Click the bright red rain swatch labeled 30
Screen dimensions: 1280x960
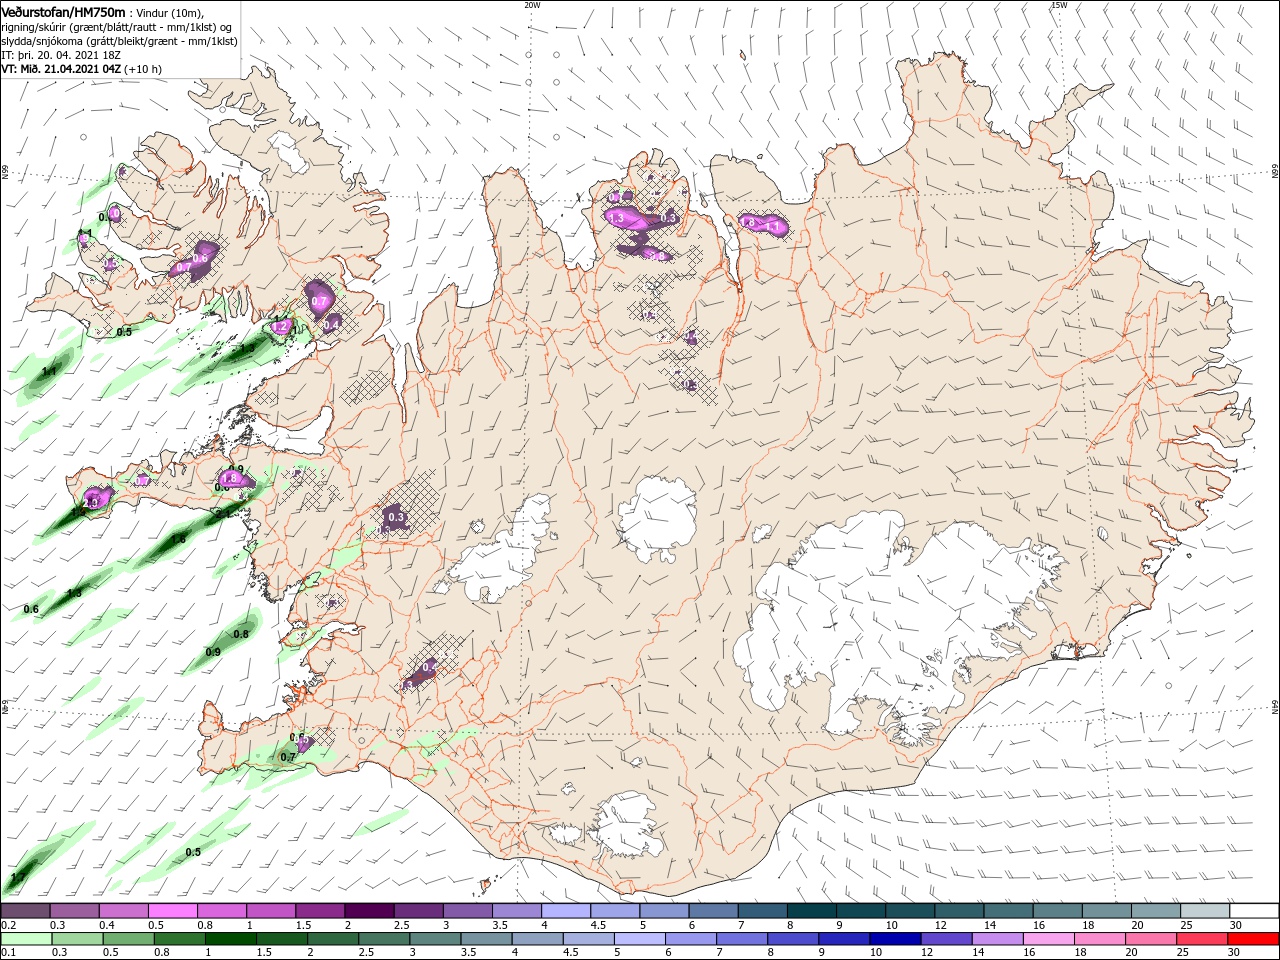click(1253, 938)
